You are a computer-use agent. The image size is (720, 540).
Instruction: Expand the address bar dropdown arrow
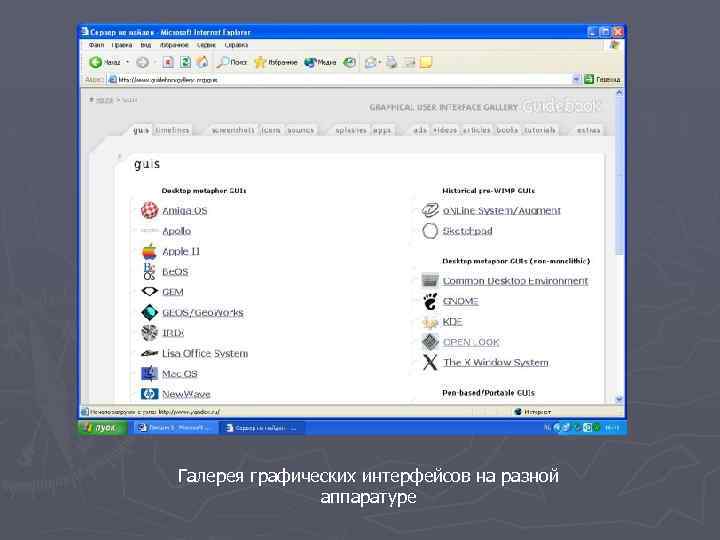pyautogui.click(x=577, y=79)
